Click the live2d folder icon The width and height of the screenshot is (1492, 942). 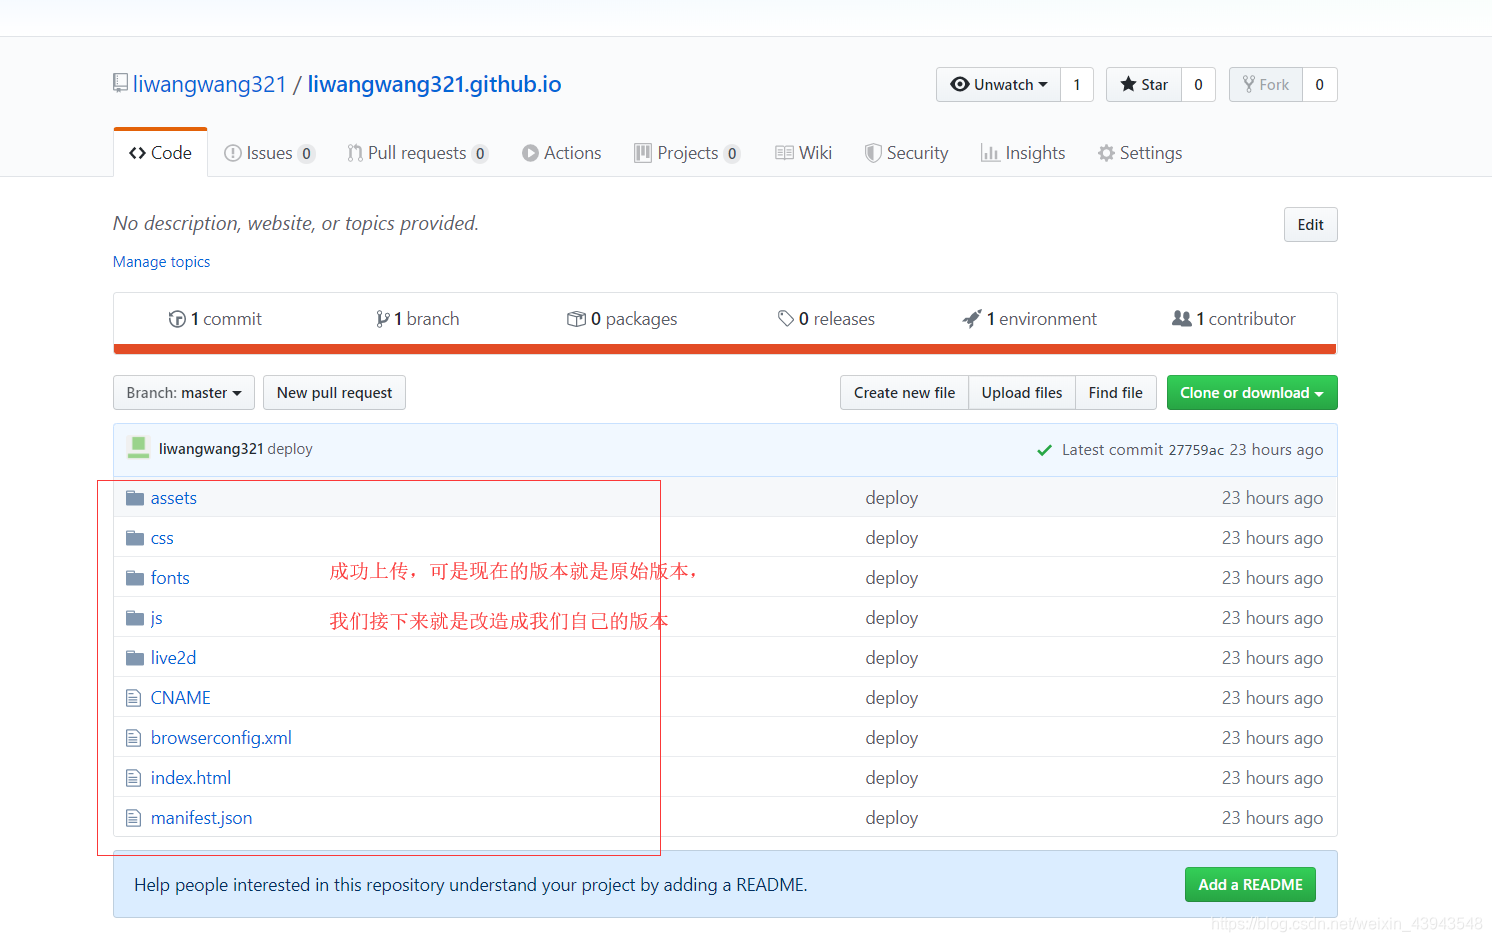coord(135,658)
